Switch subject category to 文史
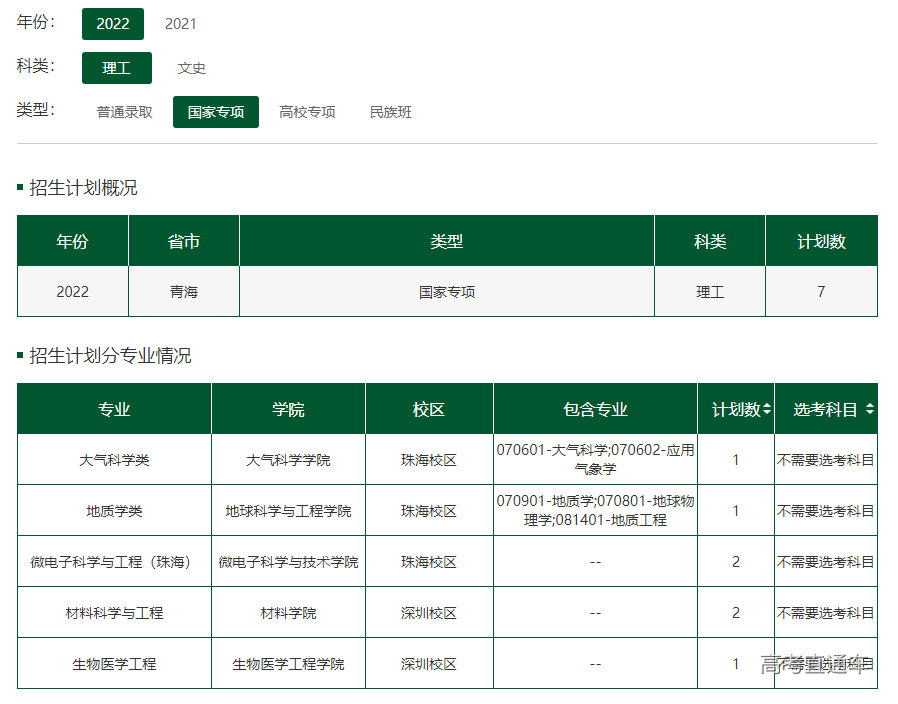The image size is (898, 704). (x=192, y=68)
